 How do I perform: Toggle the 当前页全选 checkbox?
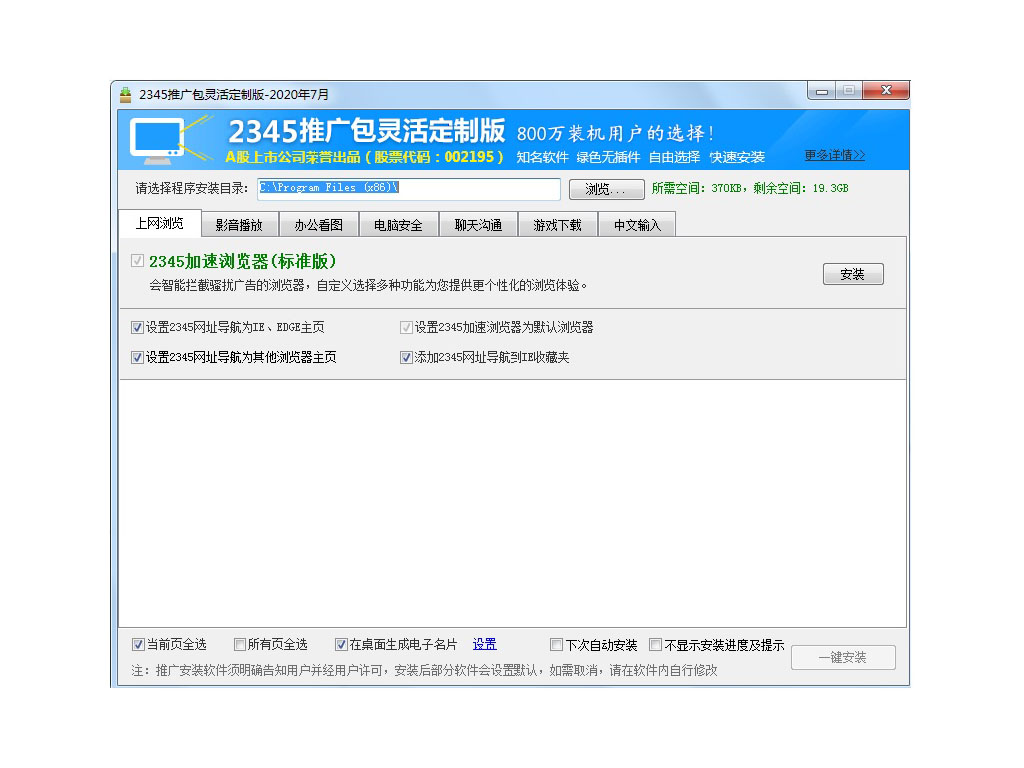point(138,645)
